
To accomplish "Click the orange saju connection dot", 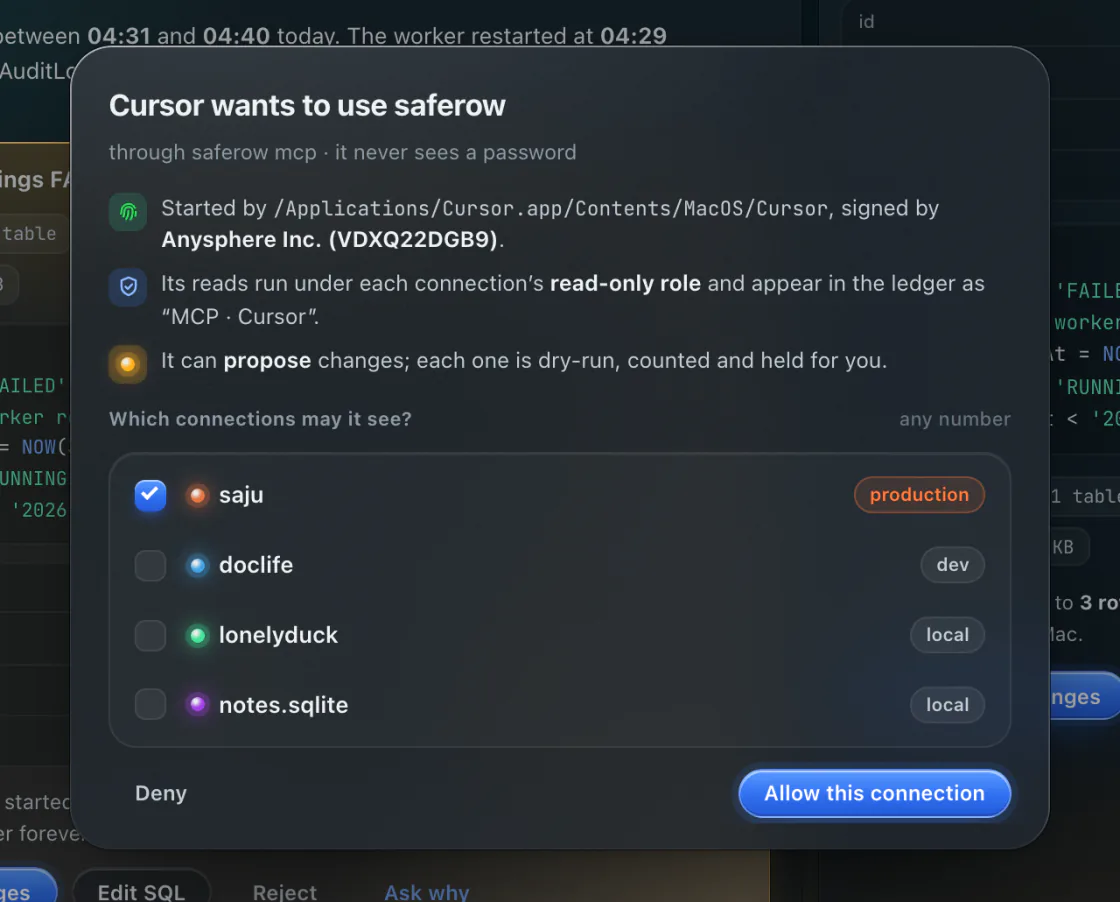I will (197, 496).
